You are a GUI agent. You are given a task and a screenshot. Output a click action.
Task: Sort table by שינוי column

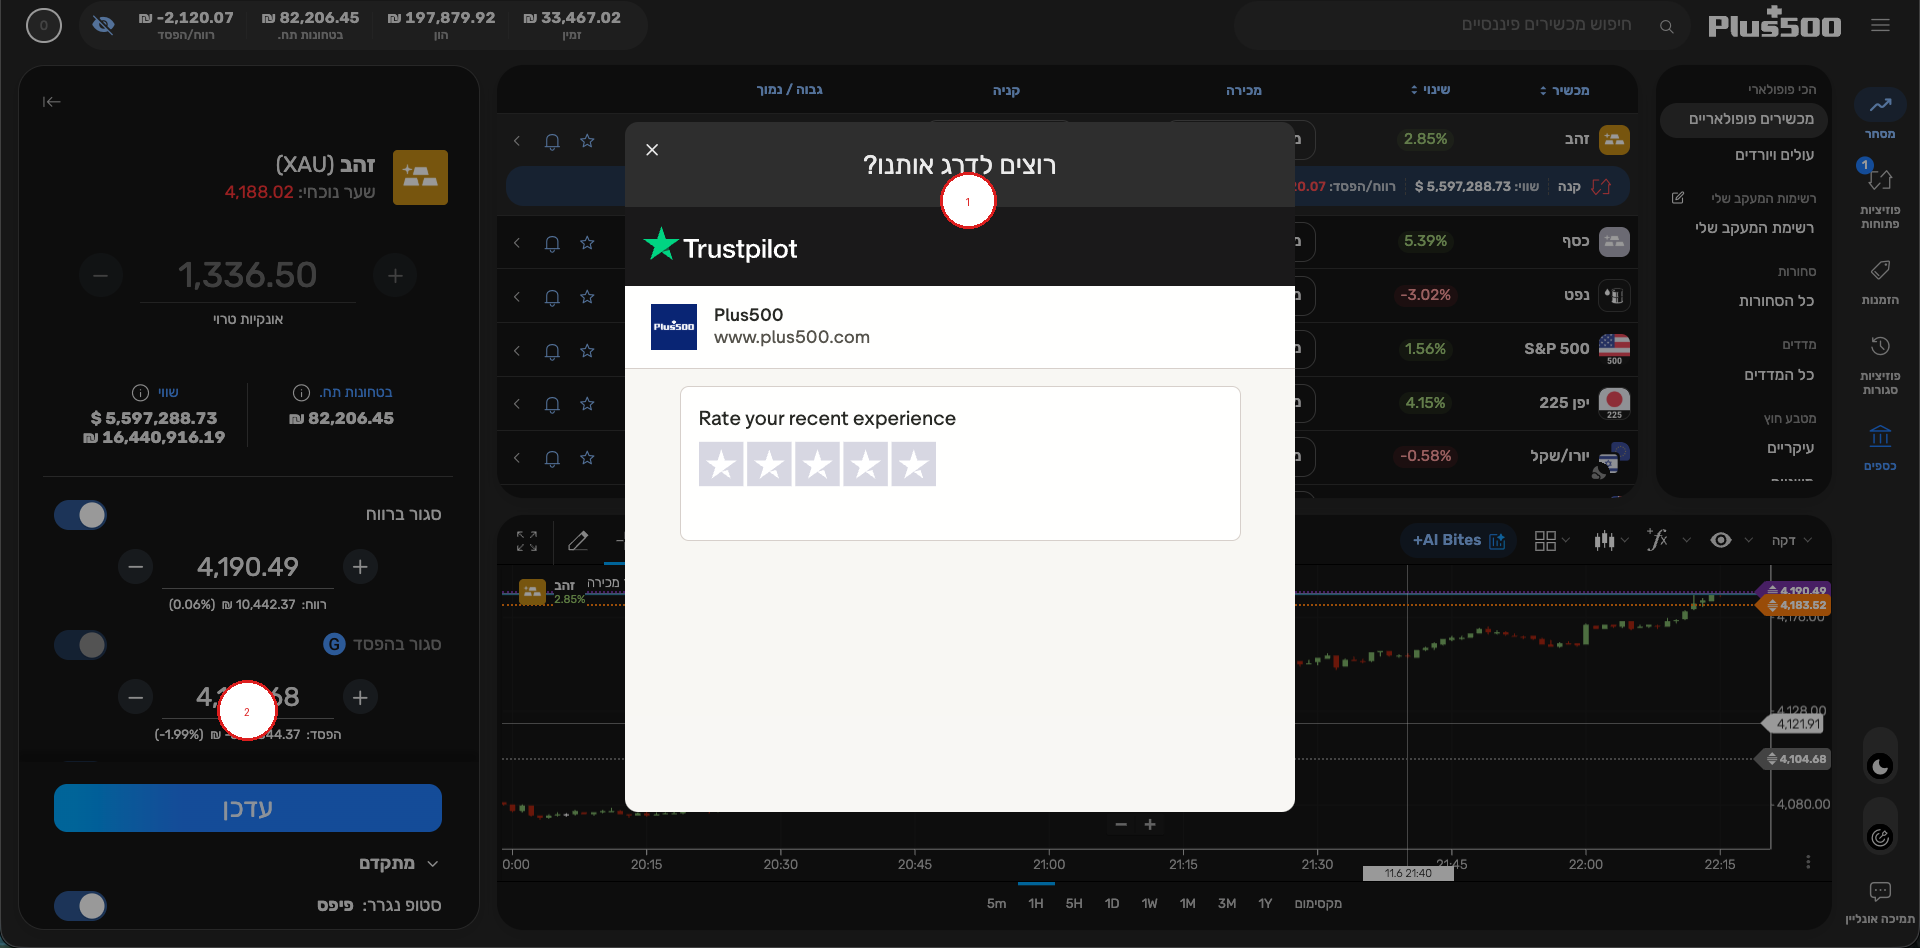point(1430,90)
